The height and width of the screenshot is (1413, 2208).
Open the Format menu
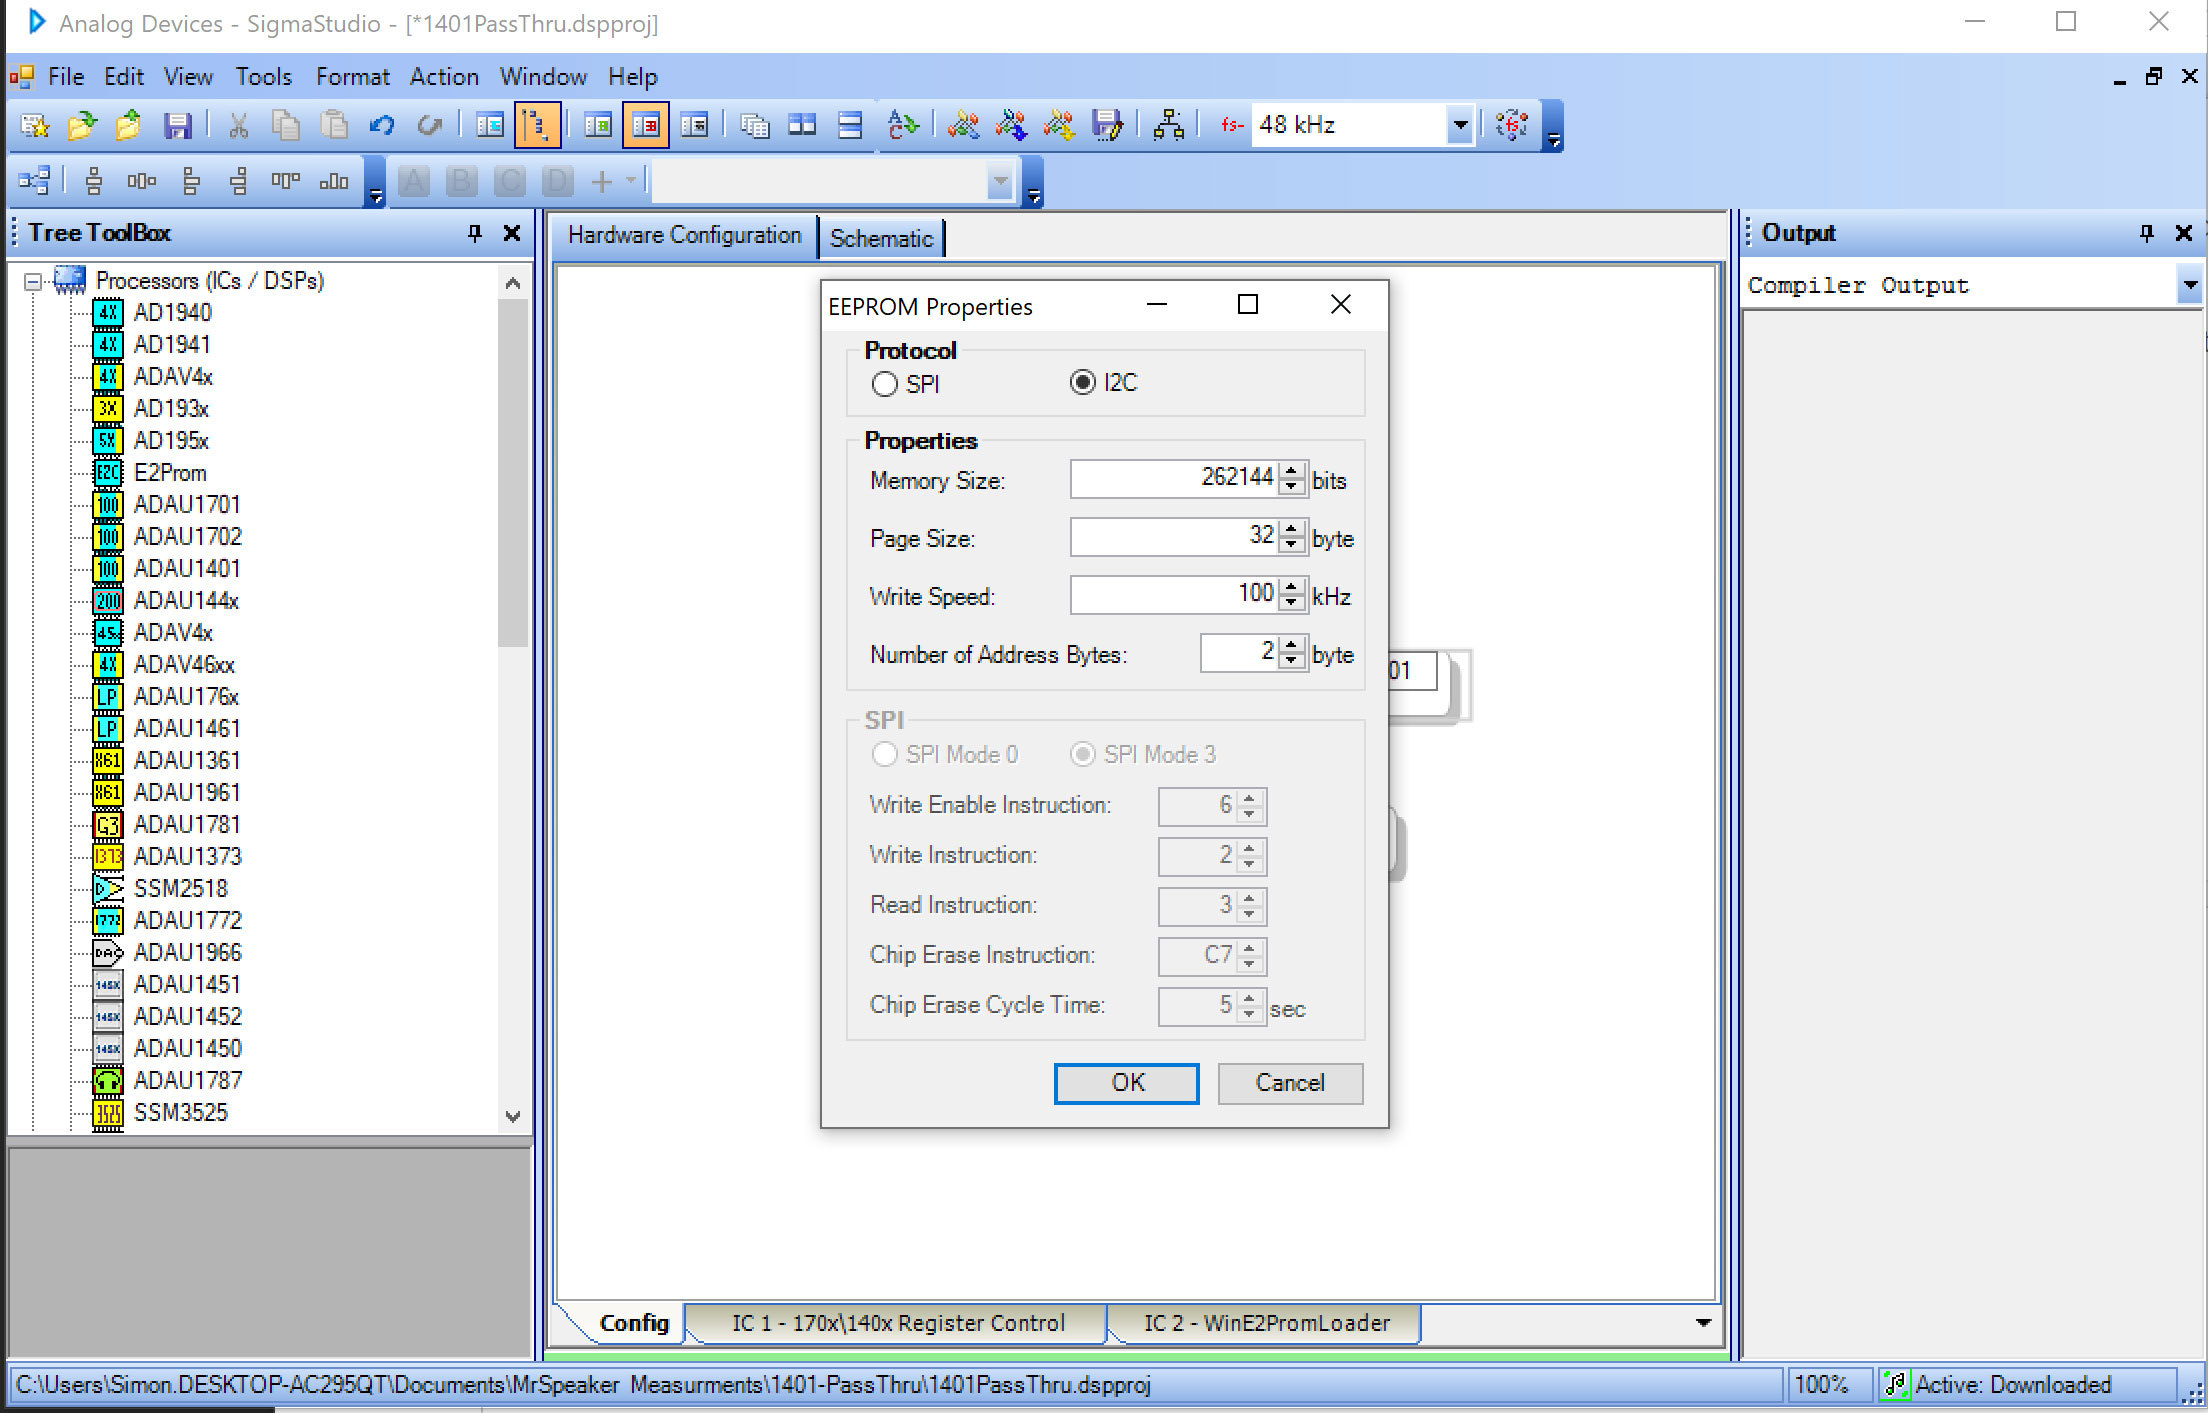click(x=353, y=77)
